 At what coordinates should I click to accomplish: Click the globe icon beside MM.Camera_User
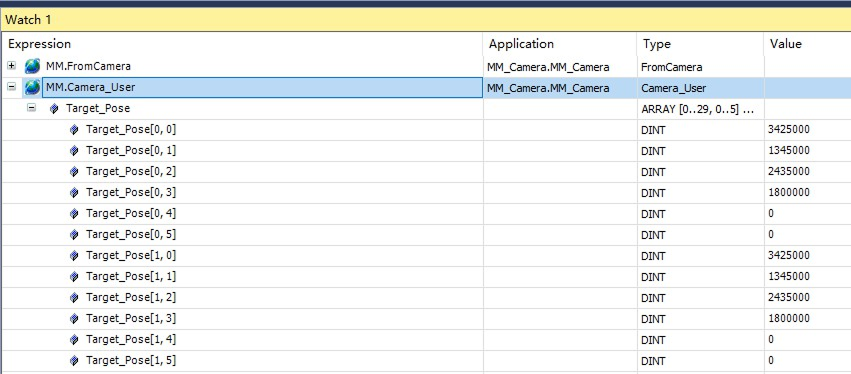coord(32,87)
